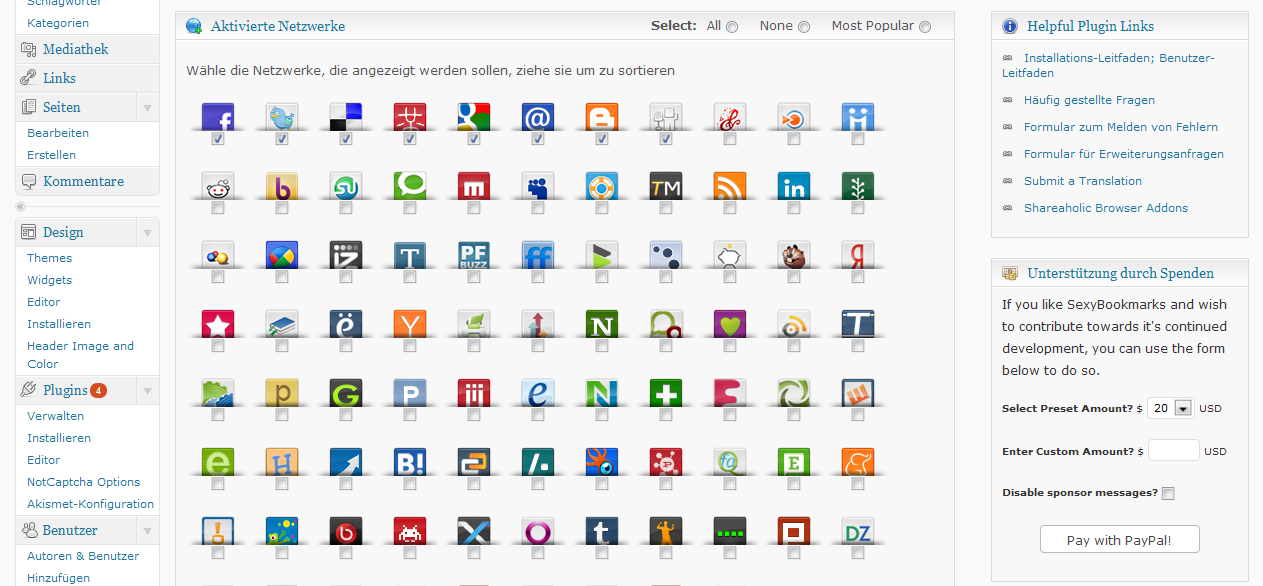Enable the checkbox under the LinkedIn icon
This screenshot has width=1263, height=586.
click(x=794, y=209)
